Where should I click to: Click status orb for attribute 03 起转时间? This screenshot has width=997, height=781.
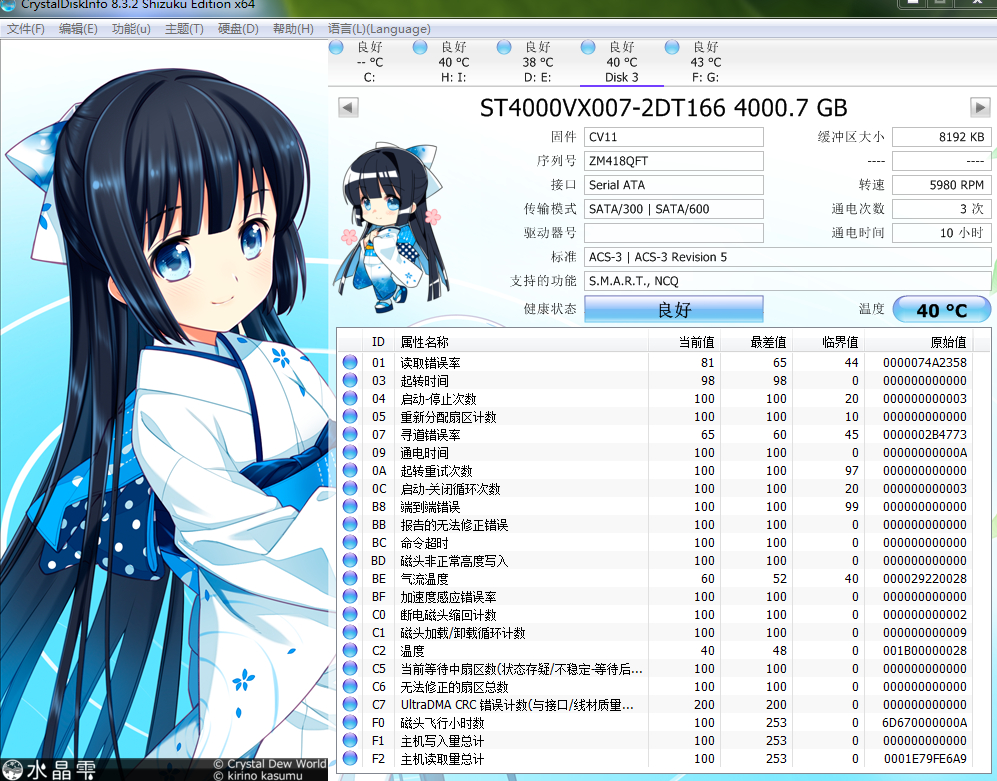tap(350, 380)
